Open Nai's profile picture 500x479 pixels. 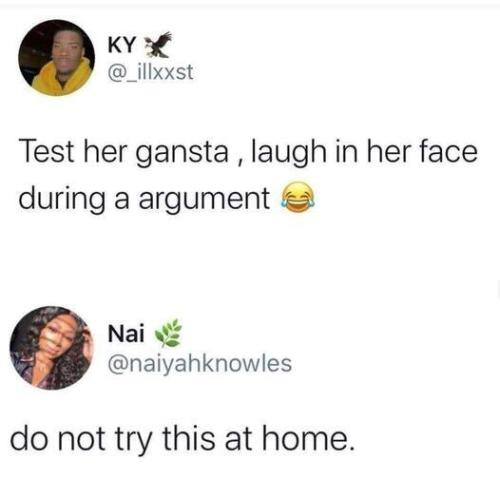click(x=52, y=348)
